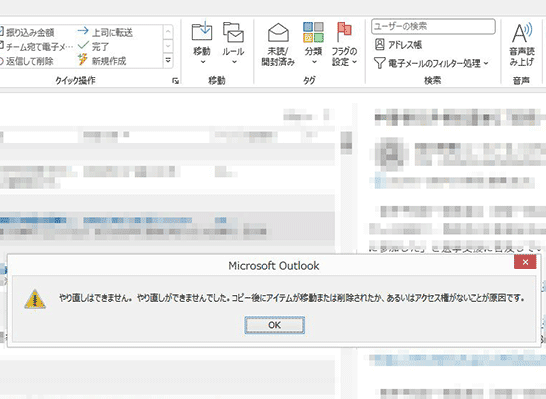The width and height of the screenshot is (546, 399).
Task: Close the Microsoft Outlook error dialog
Action: pyautogui.click(x=525, y=262)
